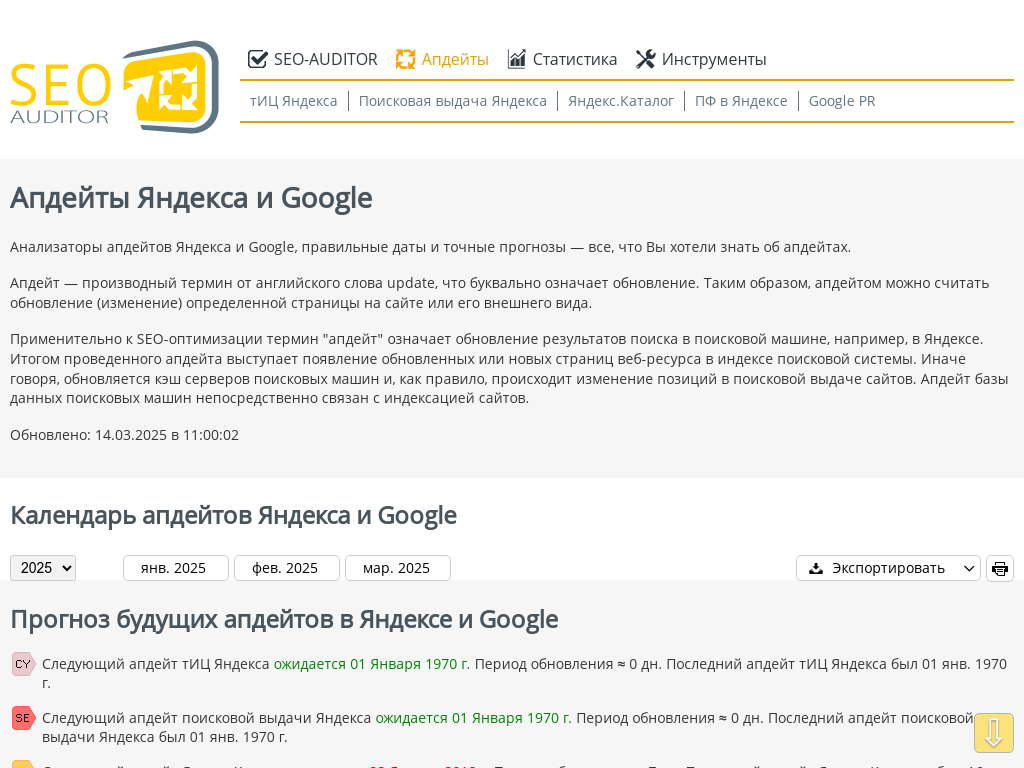
Task: Click the red SE tag icon
Action: [24, 718]
